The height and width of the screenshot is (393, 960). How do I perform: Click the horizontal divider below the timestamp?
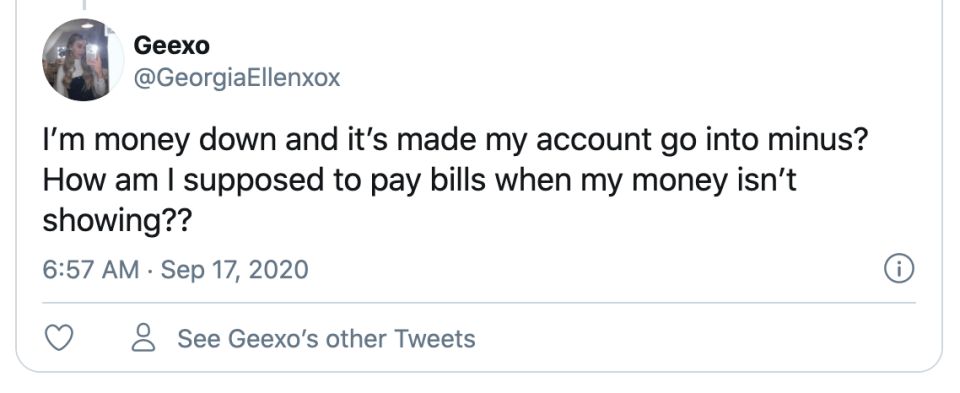[479, 302]
